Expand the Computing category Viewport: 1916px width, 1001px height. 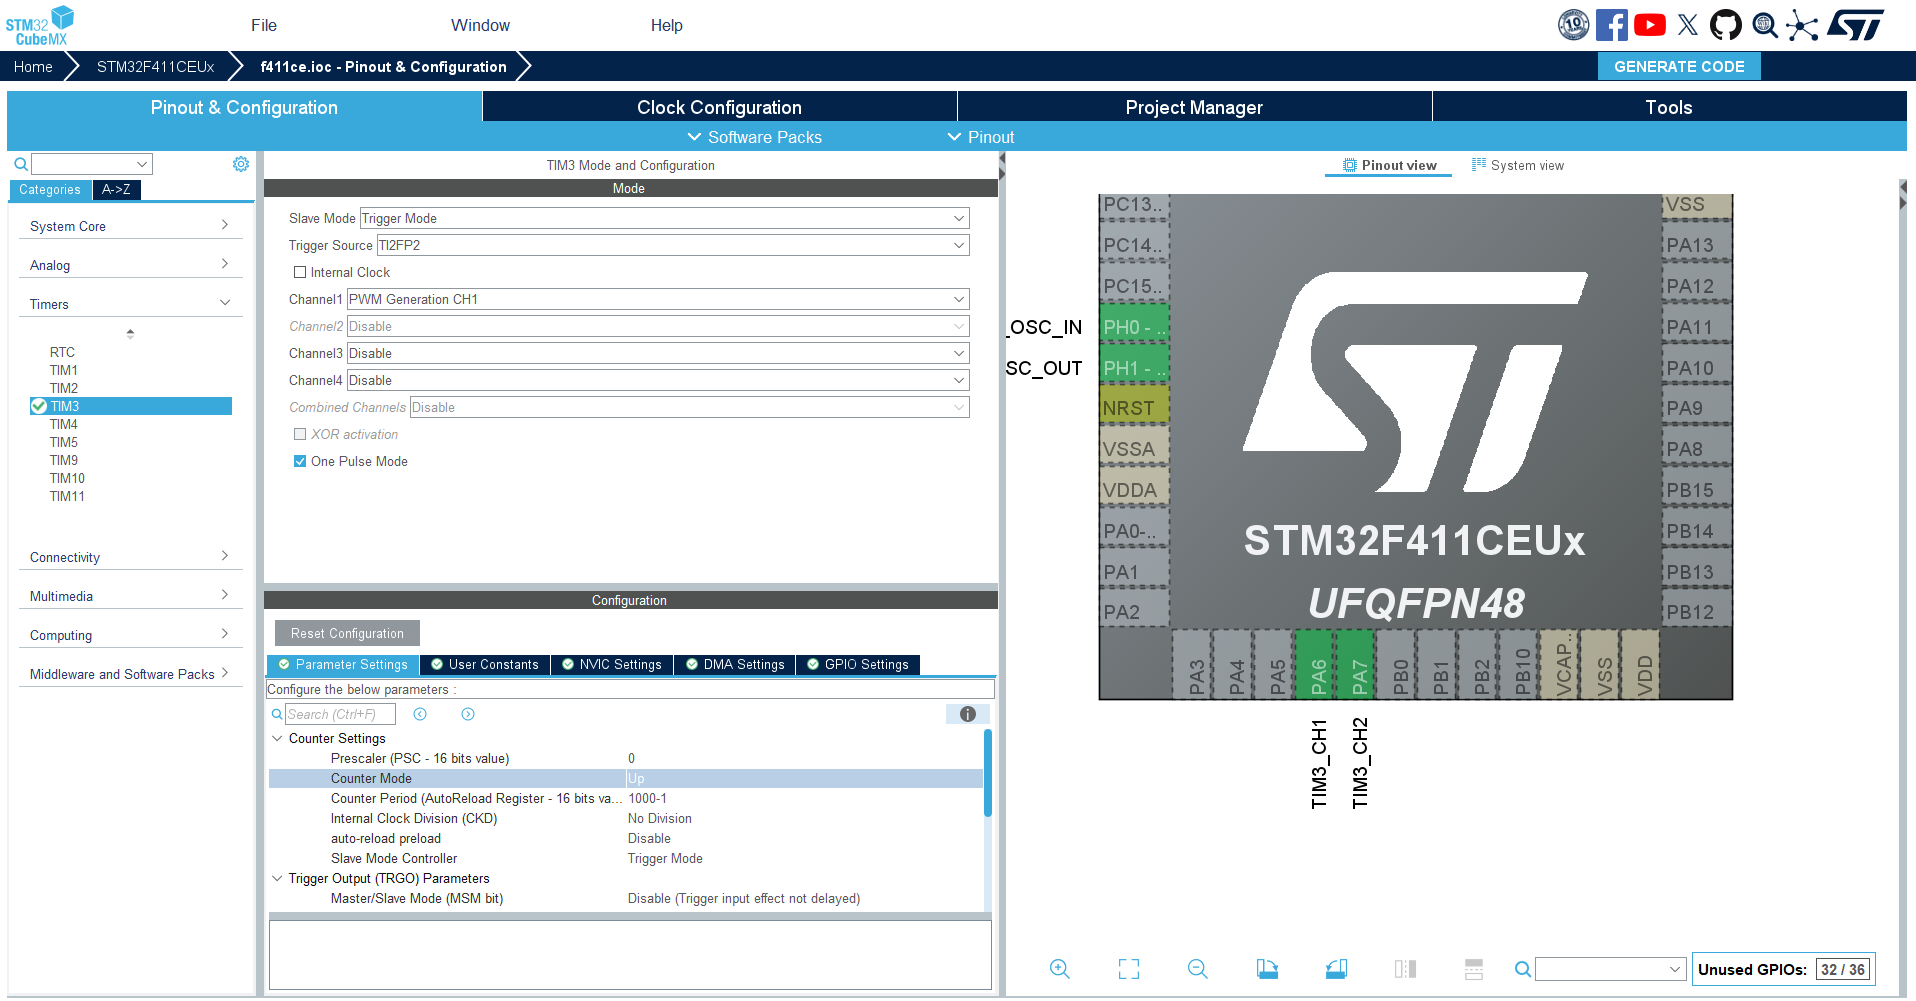pyautogui.click(x=130, y=635)
